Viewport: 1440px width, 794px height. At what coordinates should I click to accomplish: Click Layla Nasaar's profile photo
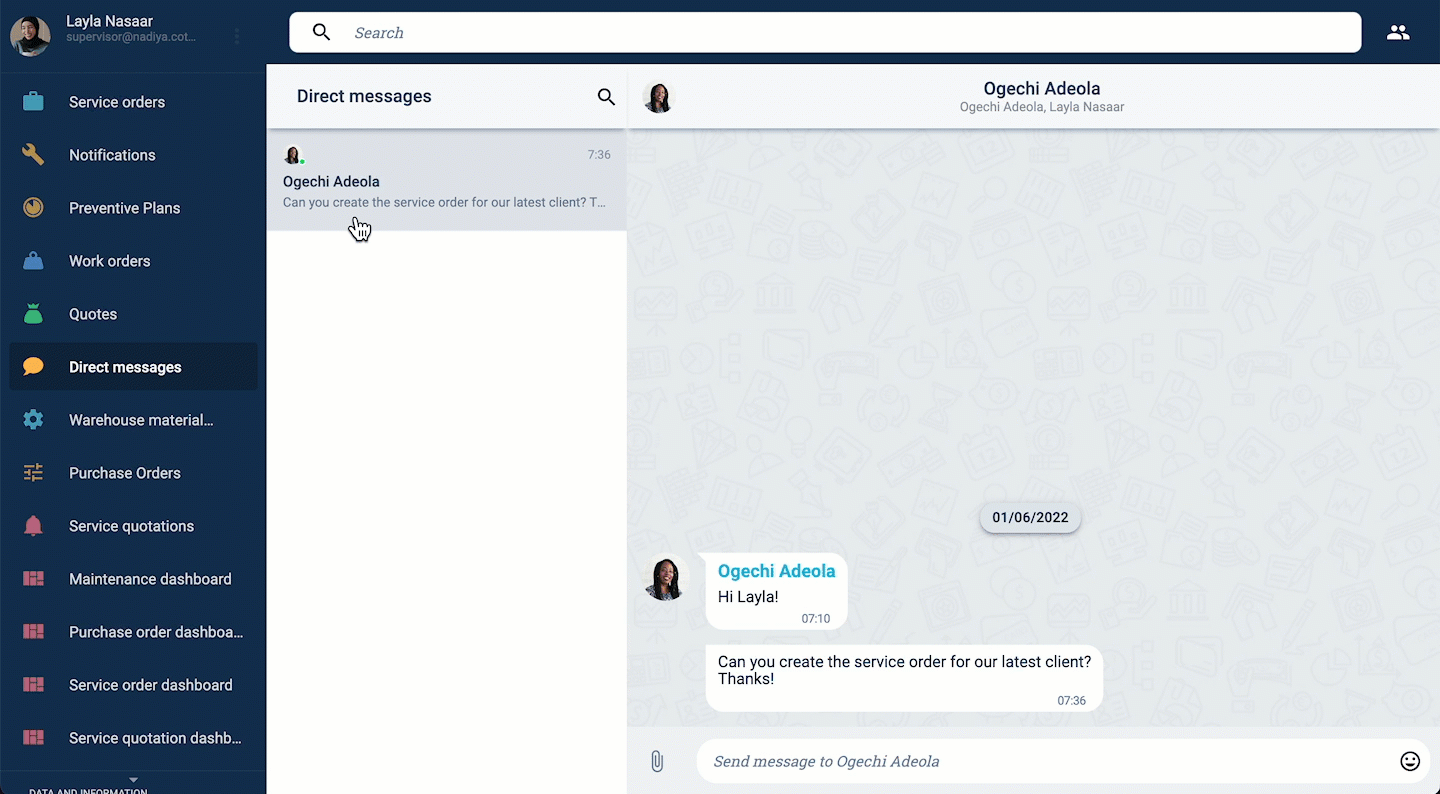(30, 35)
